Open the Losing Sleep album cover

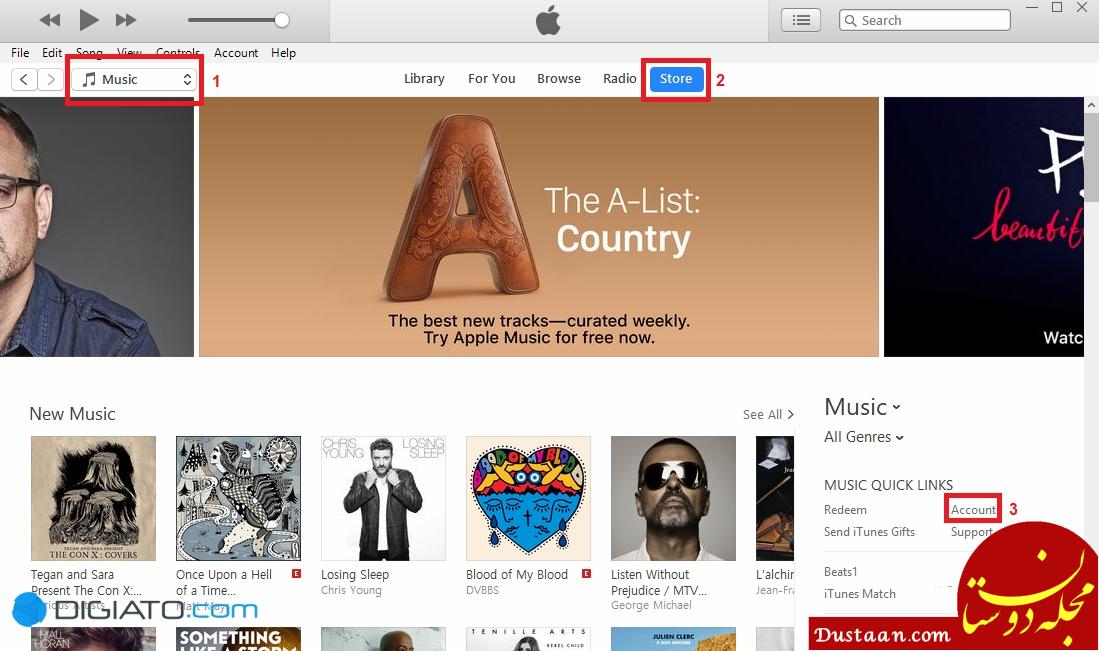pos(383,498)
